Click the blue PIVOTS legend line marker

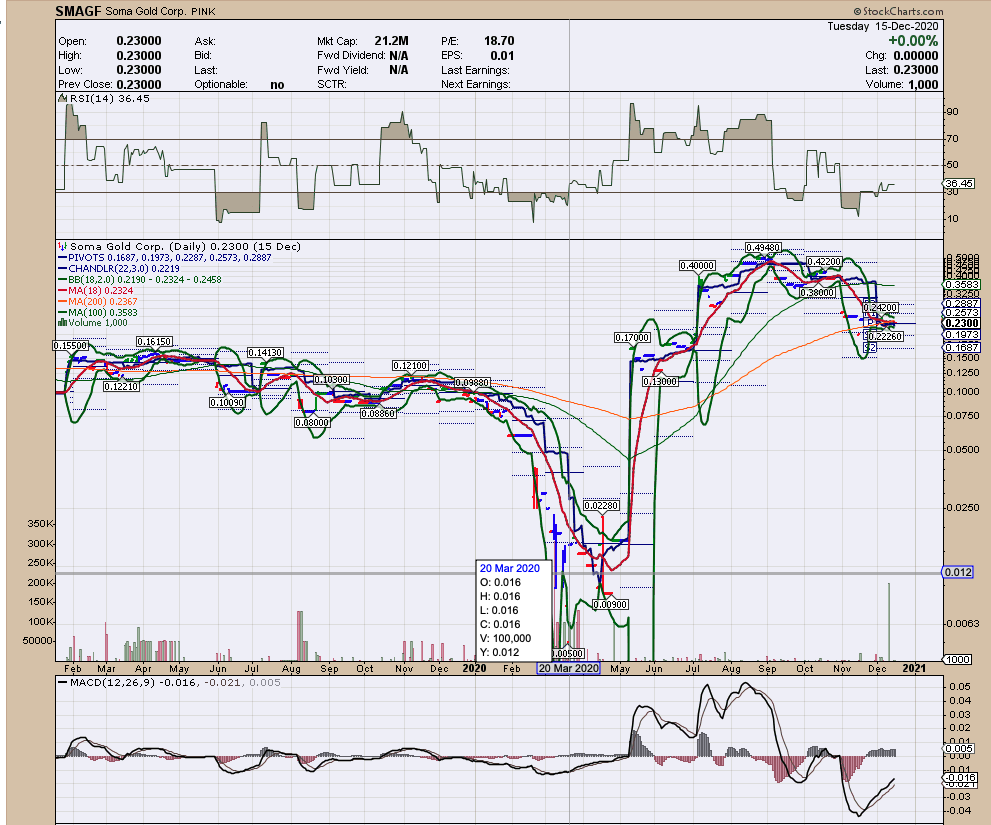62,257
